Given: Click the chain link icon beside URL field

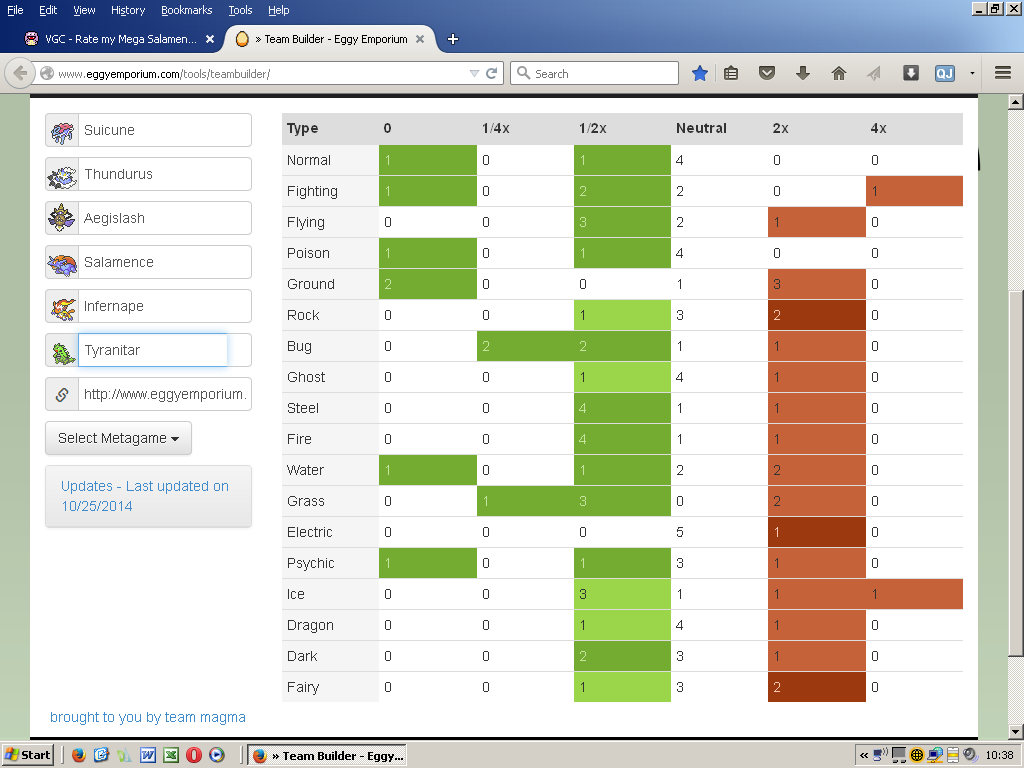Looking at the screenshot, I should coord(62,394).
